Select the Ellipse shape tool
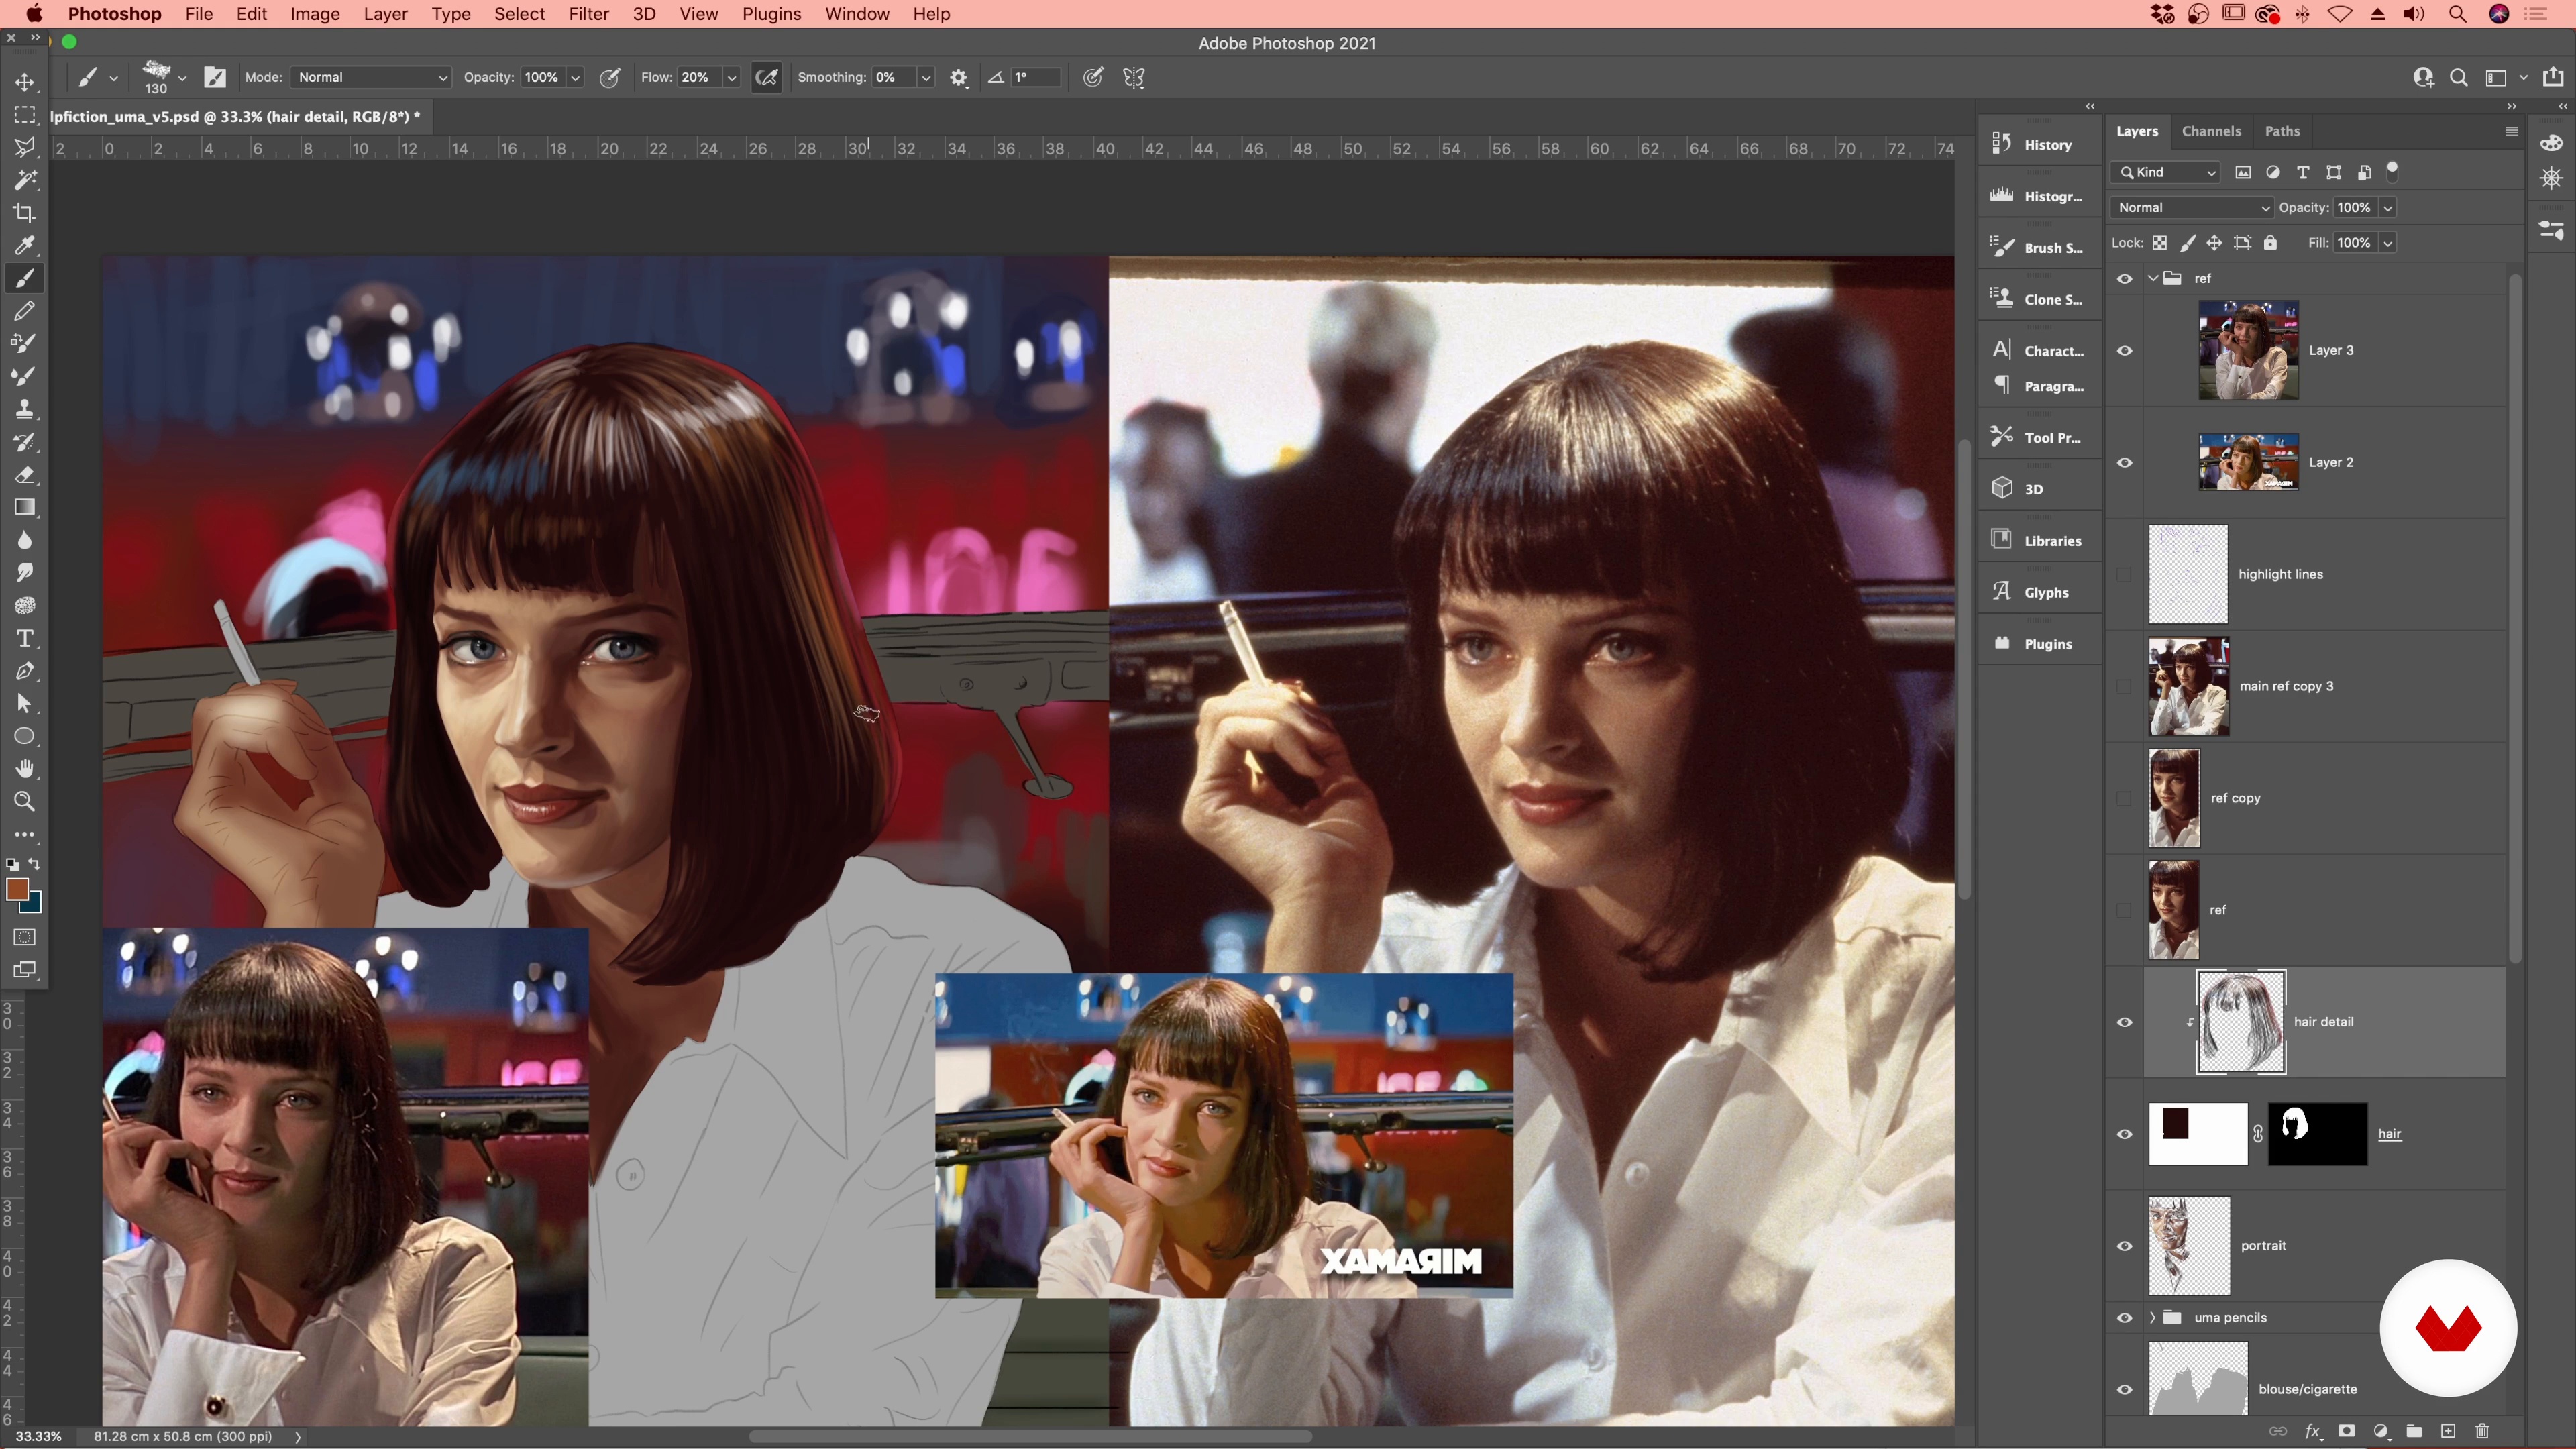The width and height of the screenshot is (2576, 1449). (25, 737)
